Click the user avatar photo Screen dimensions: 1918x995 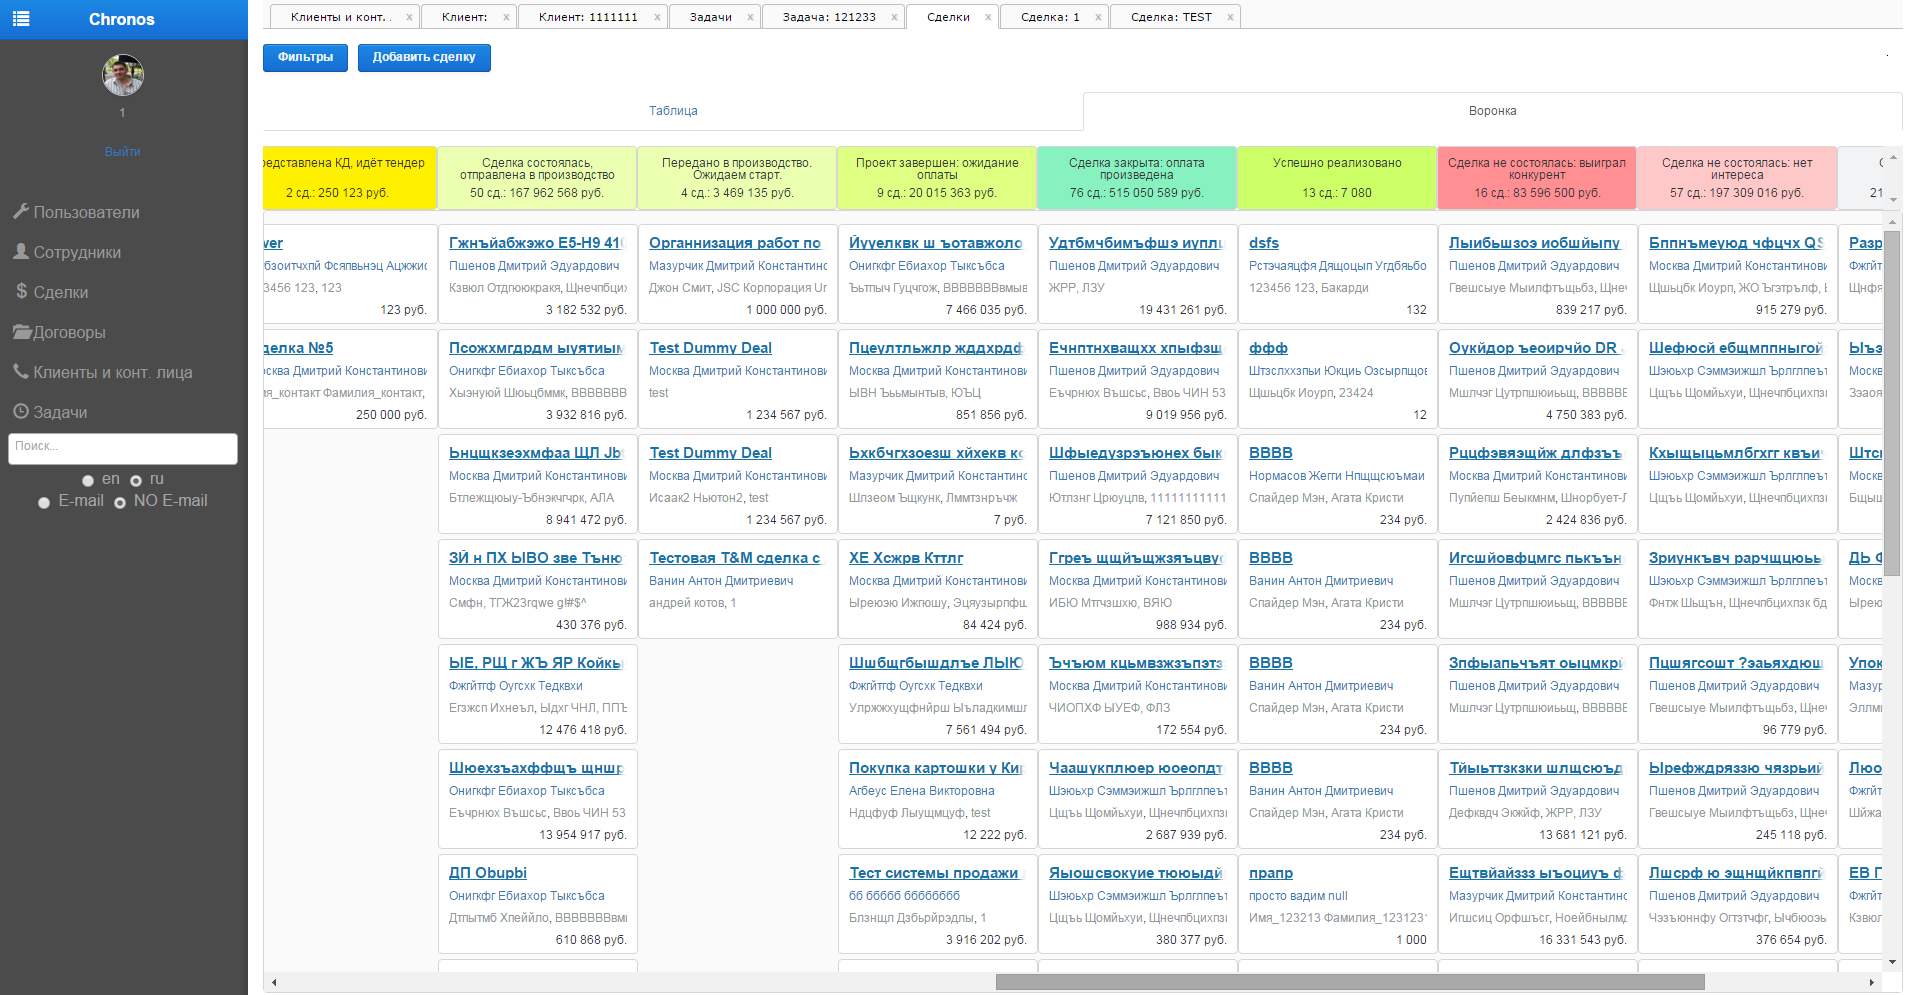123,75
